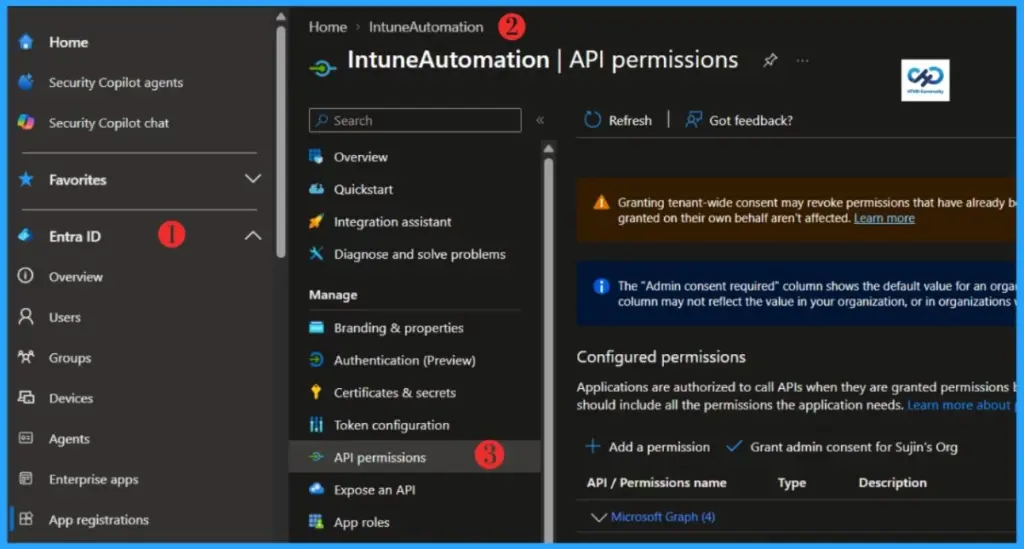Image resolution: width=1024 pixels, height=549 pixels.
Task: Click the Integration assistant rocket icon
Action: [x=316, y=221]
